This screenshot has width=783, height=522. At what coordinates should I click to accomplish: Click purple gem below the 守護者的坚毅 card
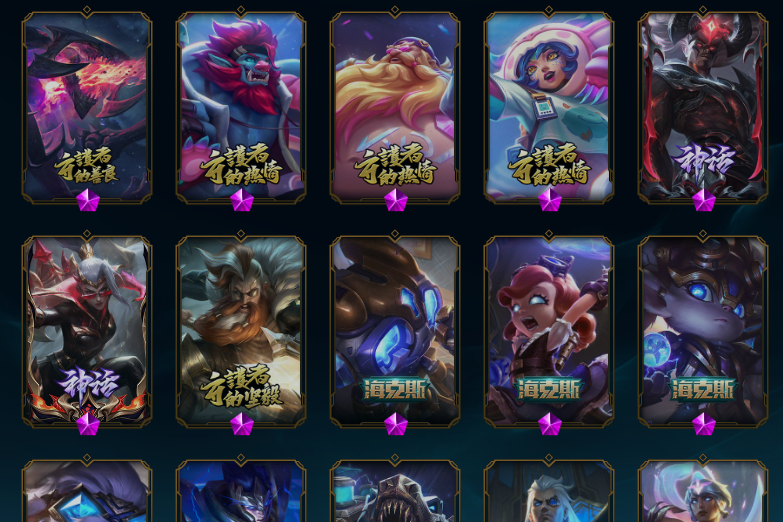coord(242,424)
